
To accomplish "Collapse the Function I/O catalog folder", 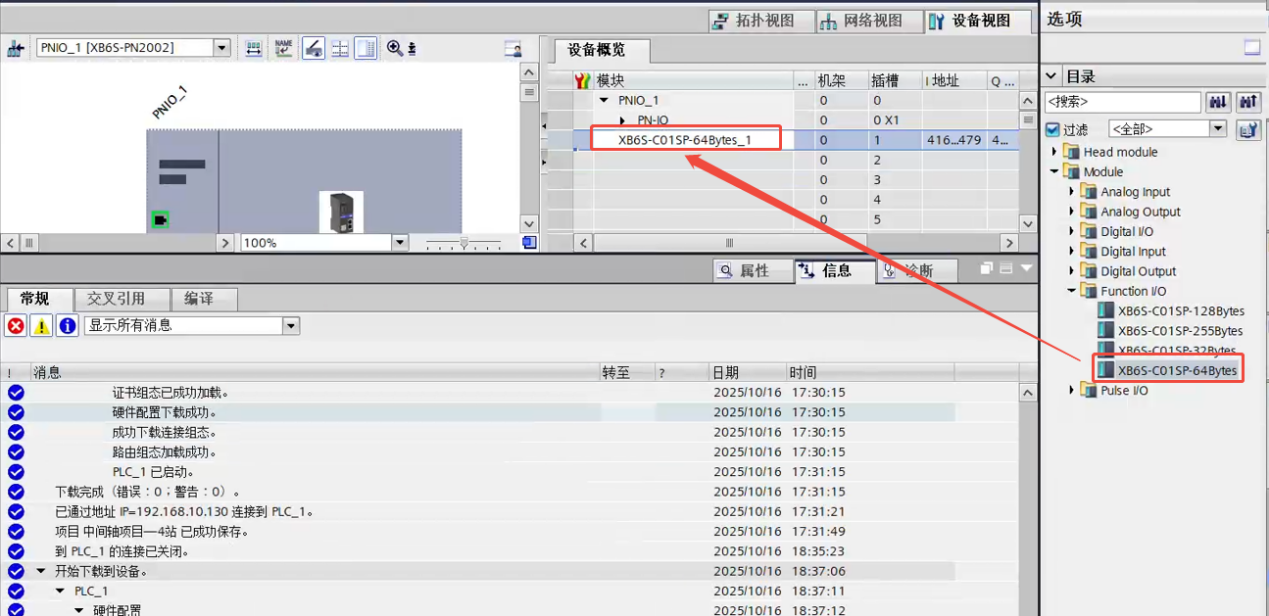I will (x=1072, y=291).
